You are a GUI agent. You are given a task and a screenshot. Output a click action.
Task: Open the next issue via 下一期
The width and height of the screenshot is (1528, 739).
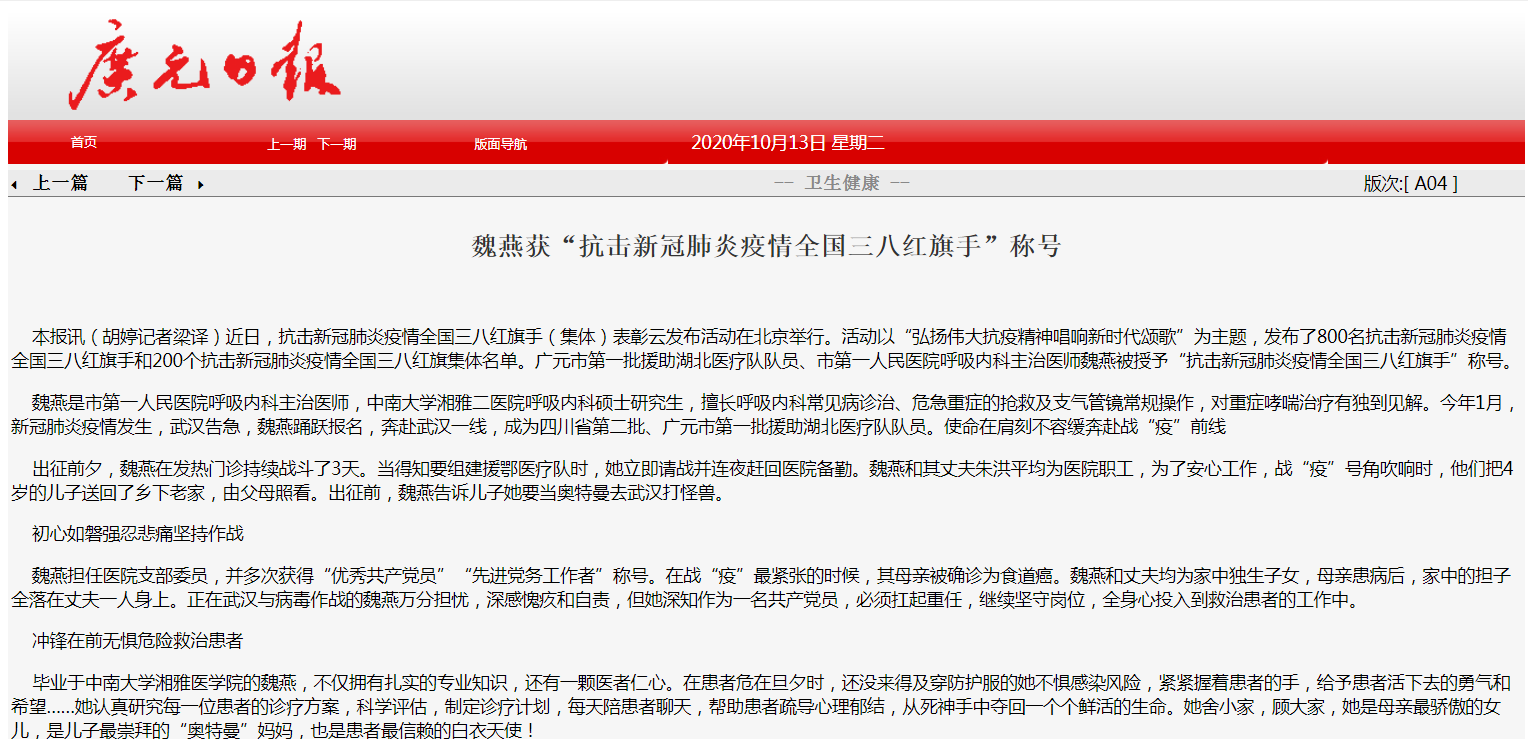click(337, 144)
